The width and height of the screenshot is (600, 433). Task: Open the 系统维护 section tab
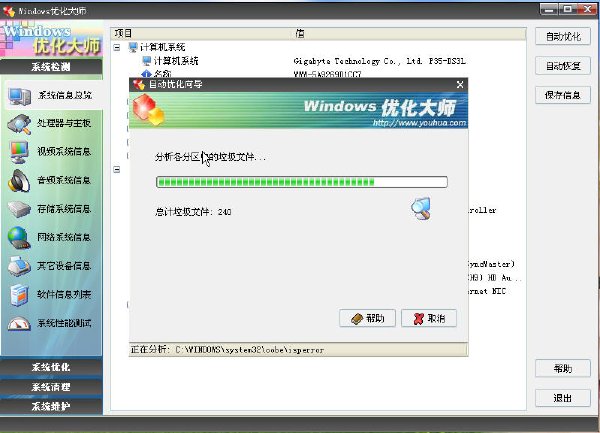pos(51,406)
